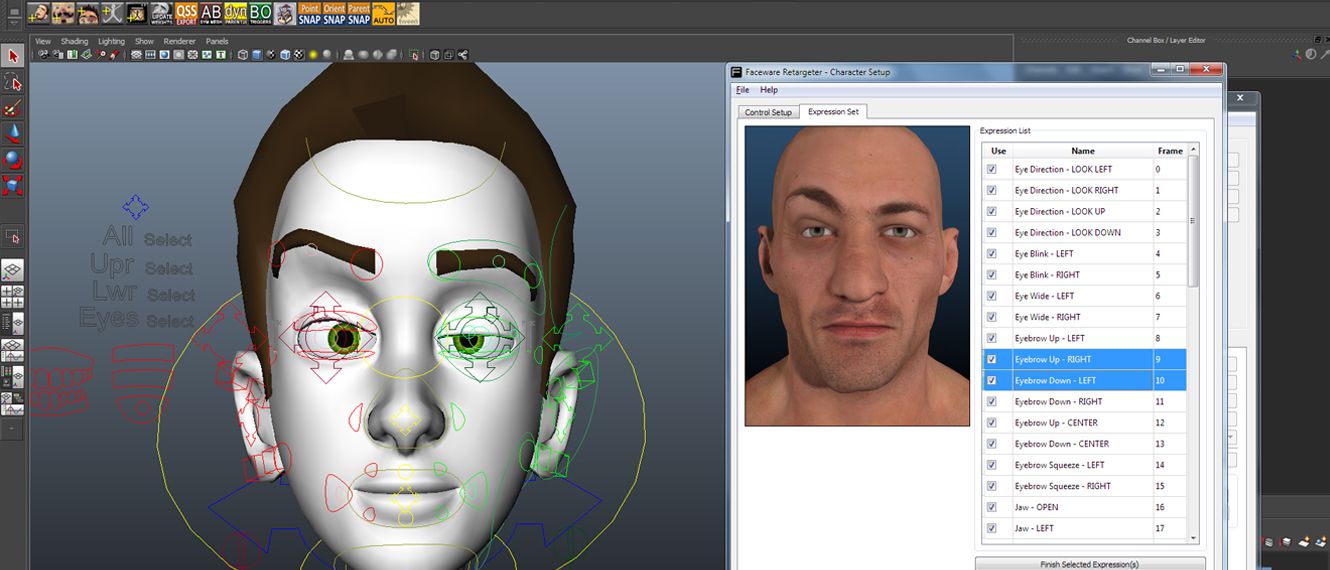
Task: Open the viewport Shading menu
Action: tap(75, 41)
